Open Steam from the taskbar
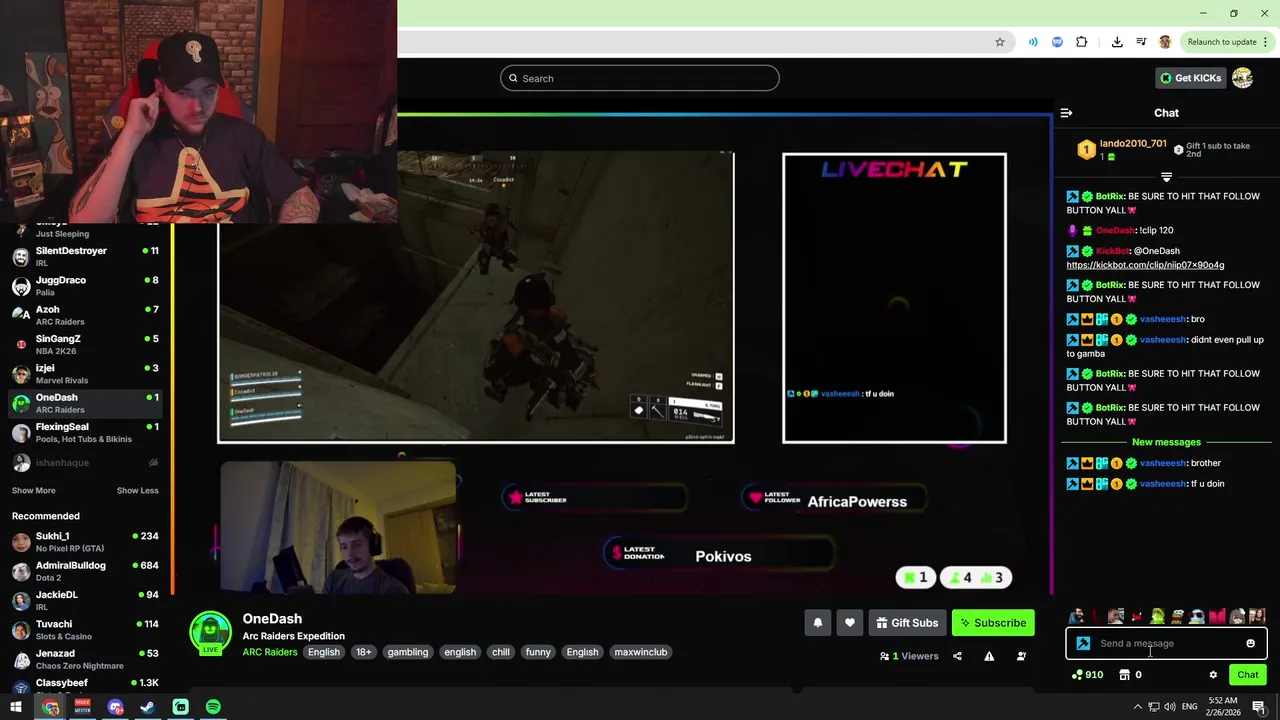The width and height of the screenshot is (1280, 720). point(147,707)
